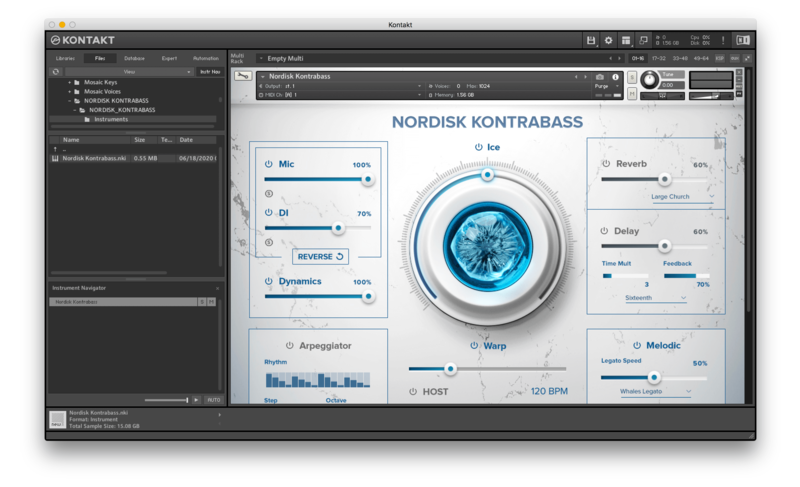Screen dimensions: 800x487
Task: Toggle the Ice effect power button
Action: coord(479,147)
